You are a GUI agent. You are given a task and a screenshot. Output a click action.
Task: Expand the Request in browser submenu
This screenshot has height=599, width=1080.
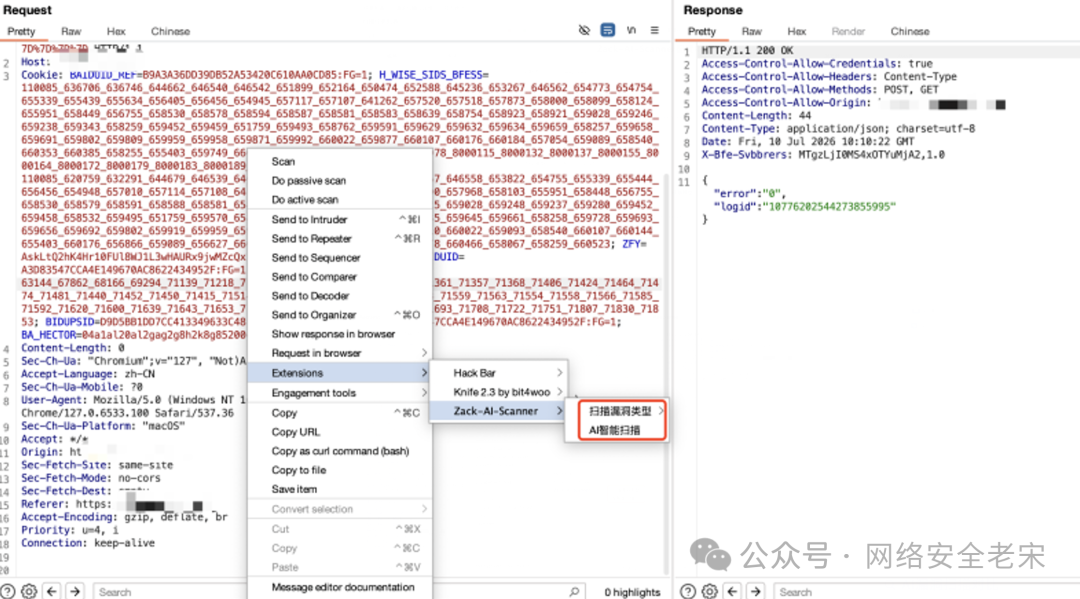point(340,353)
